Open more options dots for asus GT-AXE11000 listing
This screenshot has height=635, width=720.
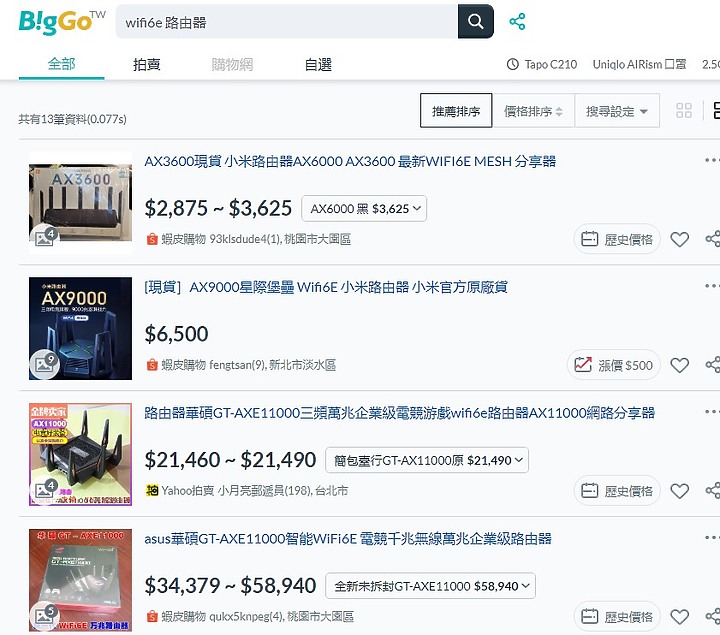click(x=712, y=538)
